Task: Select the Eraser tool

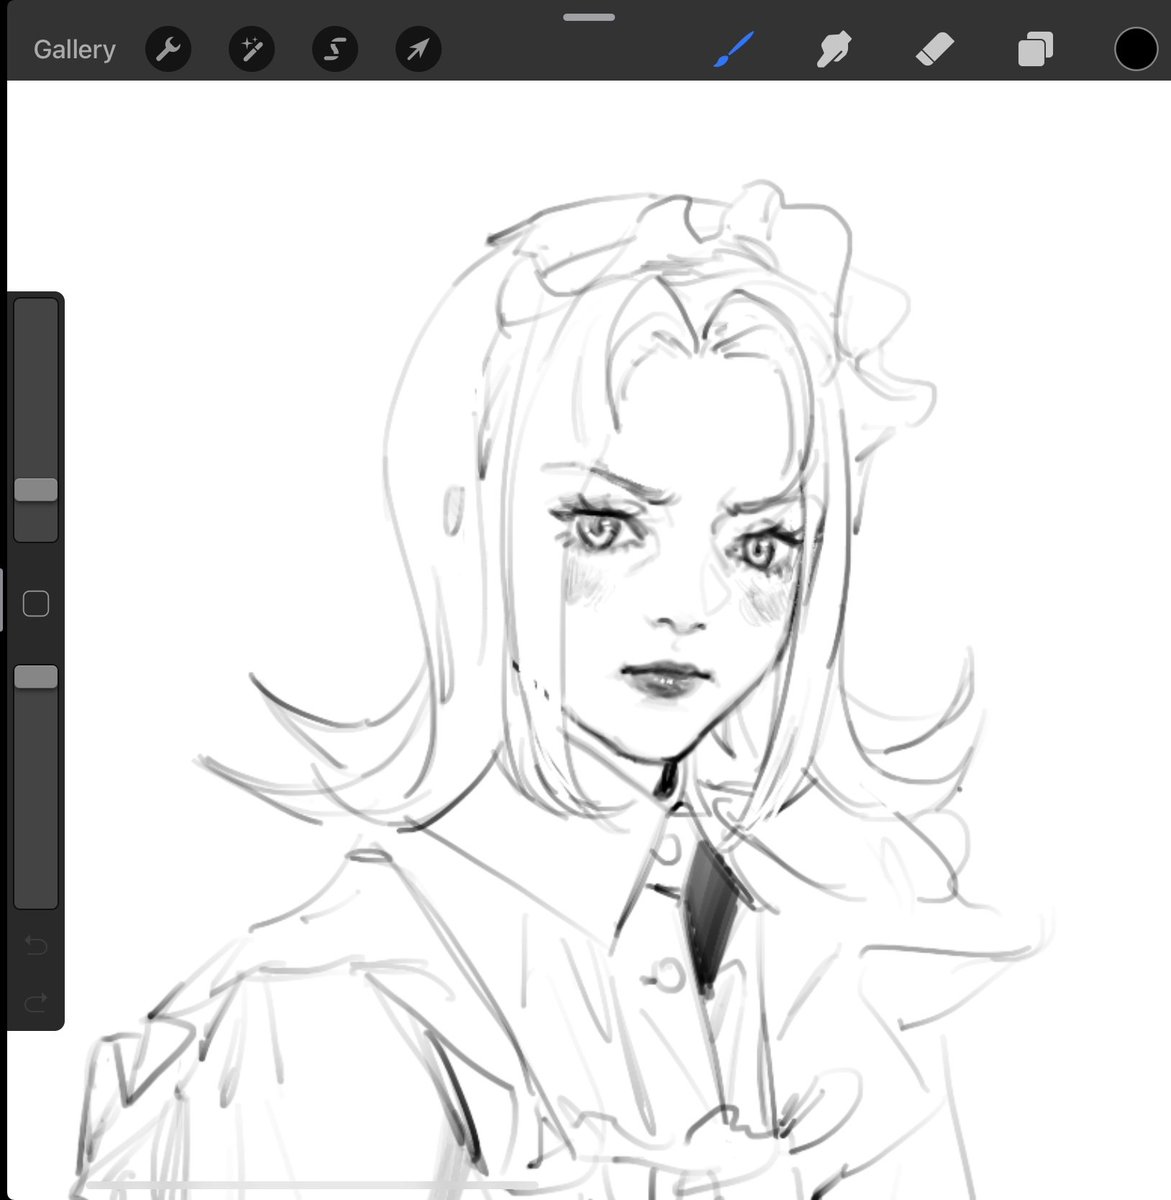Action: [x=935, y=48]
